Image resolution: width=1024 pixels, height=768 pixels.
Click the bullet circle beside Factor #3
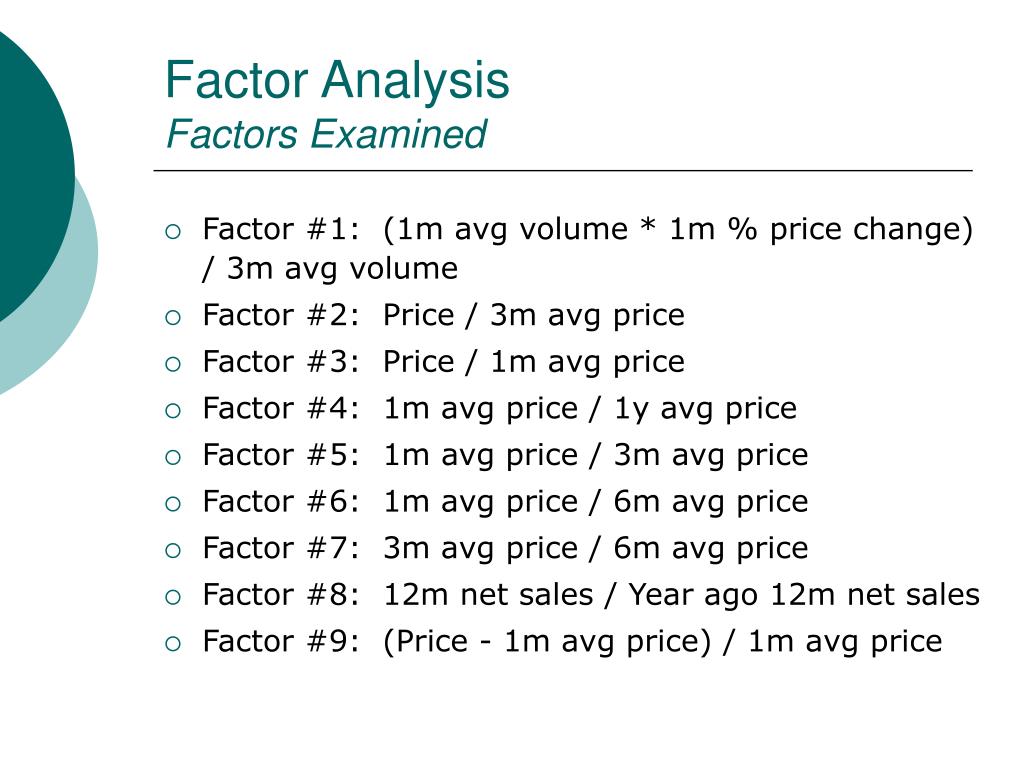(x=173, y=364)
